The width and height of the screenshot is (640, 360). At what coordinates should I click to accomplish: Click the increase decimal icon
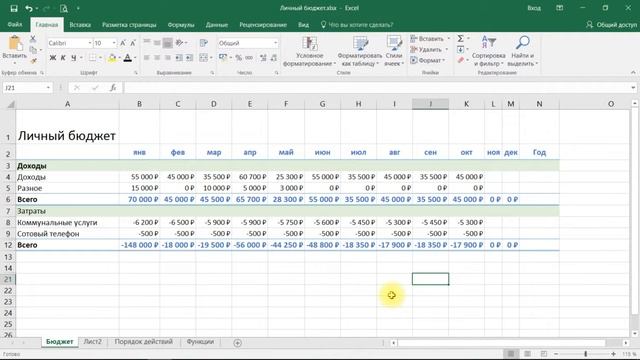tap(263, 58)
